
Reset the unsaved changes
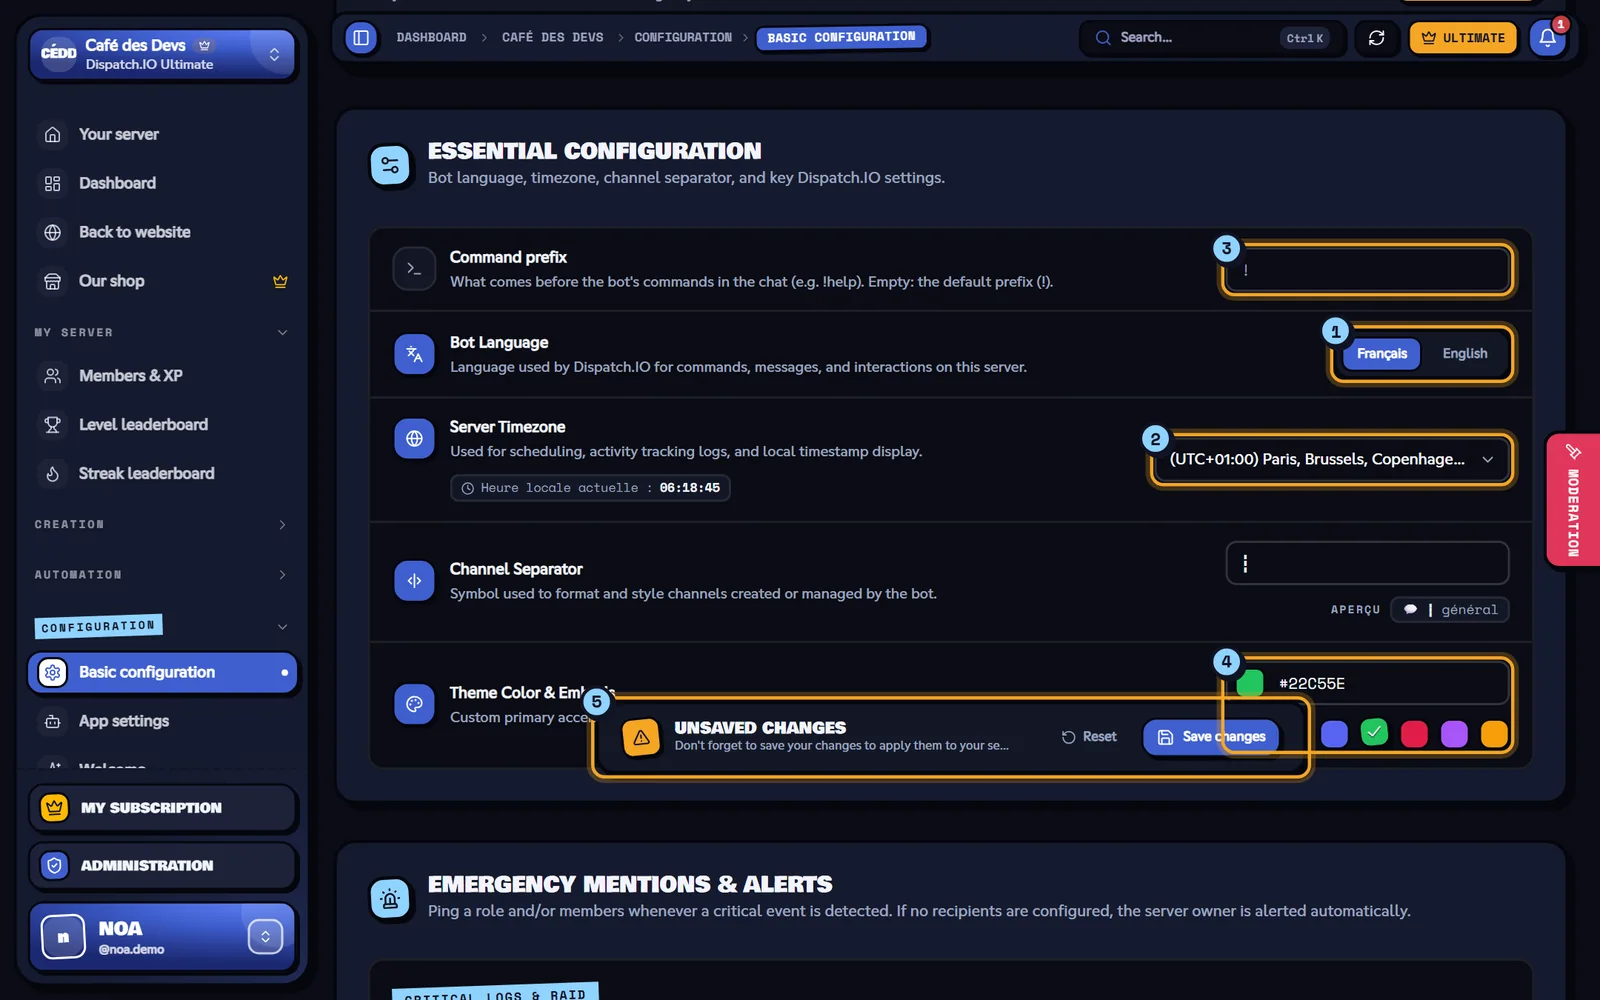point(1089,737)
